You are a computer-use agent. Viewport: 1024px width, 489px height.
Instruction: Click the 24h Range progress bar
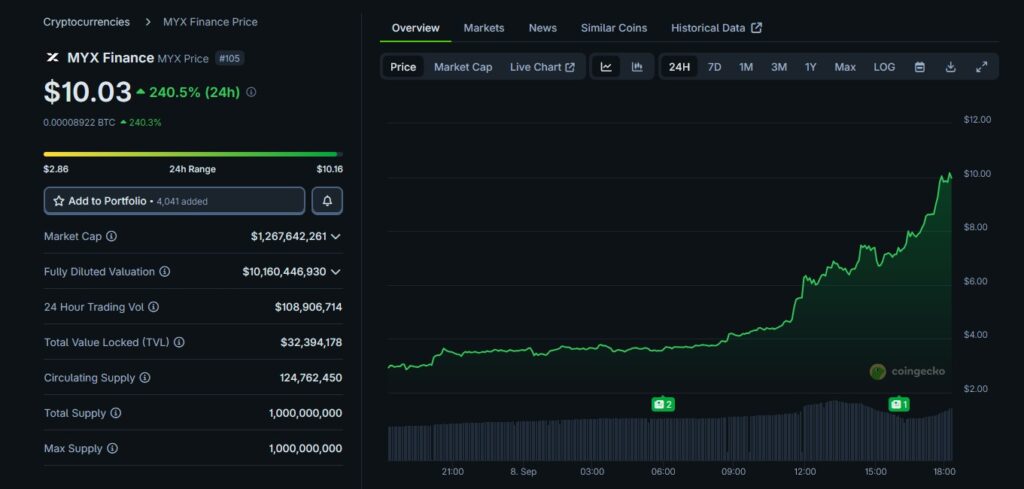tap(193, 154)
